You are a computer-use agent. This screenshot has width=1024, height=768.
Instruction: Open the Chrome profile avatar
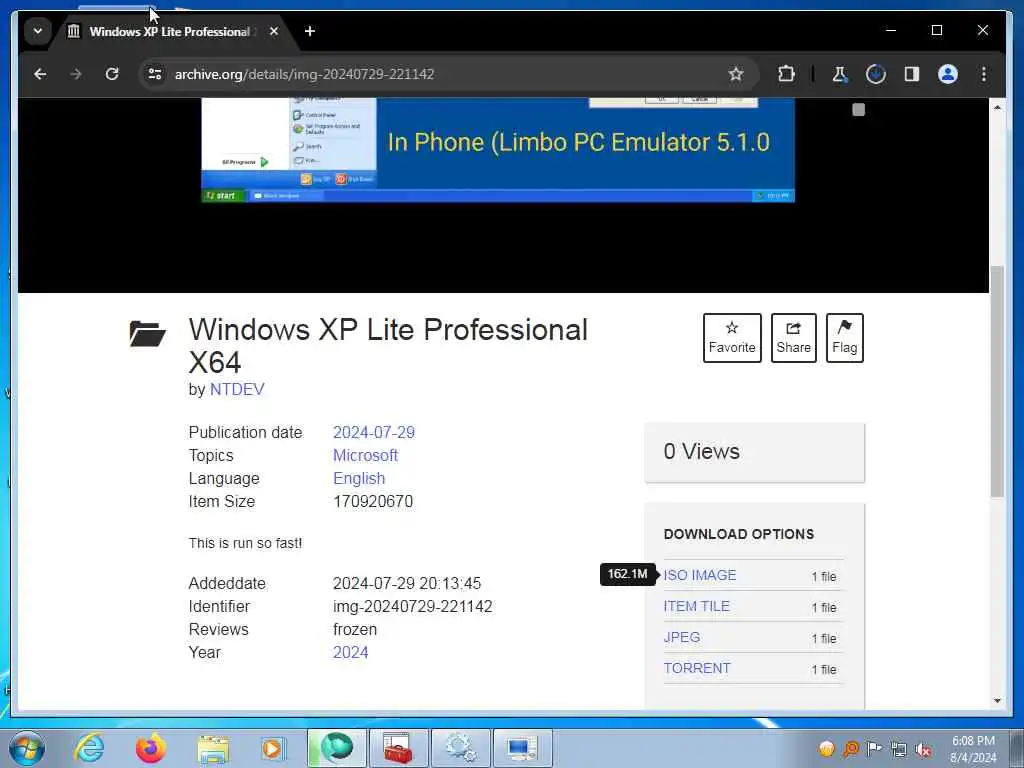948,74
